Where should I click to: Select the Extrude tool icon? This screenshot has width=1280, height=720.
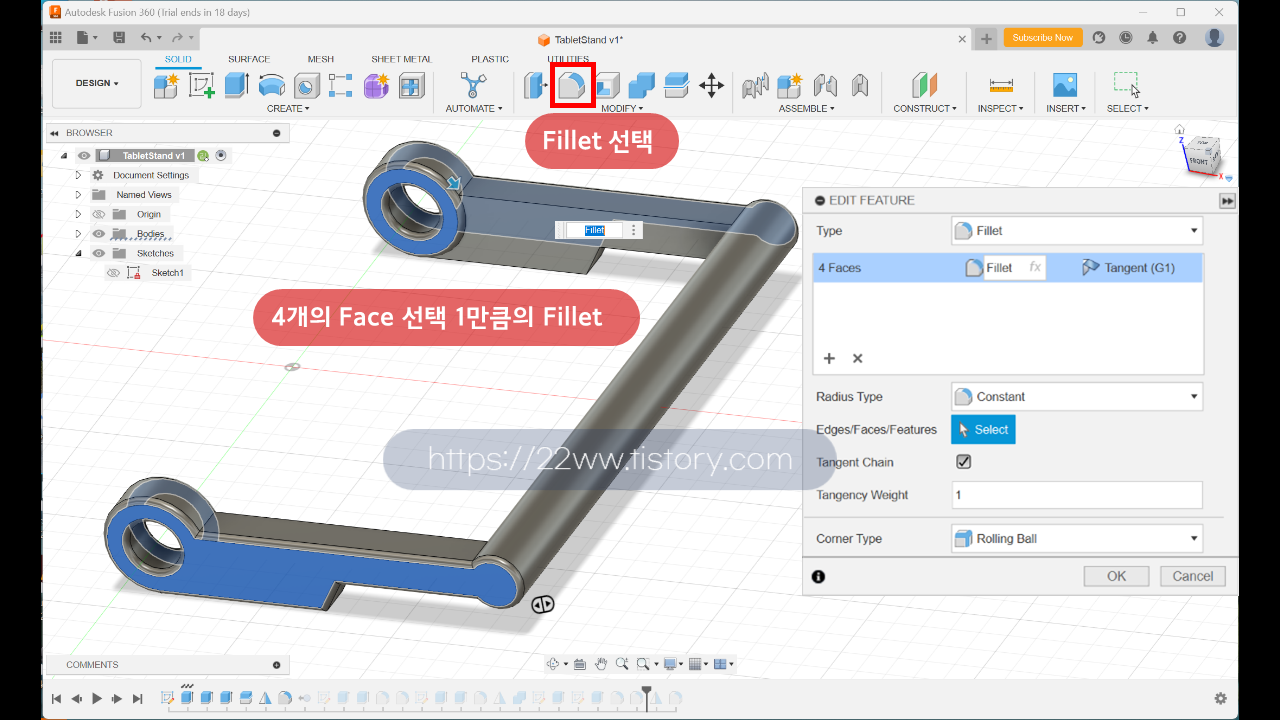click(x=236, y=85)
